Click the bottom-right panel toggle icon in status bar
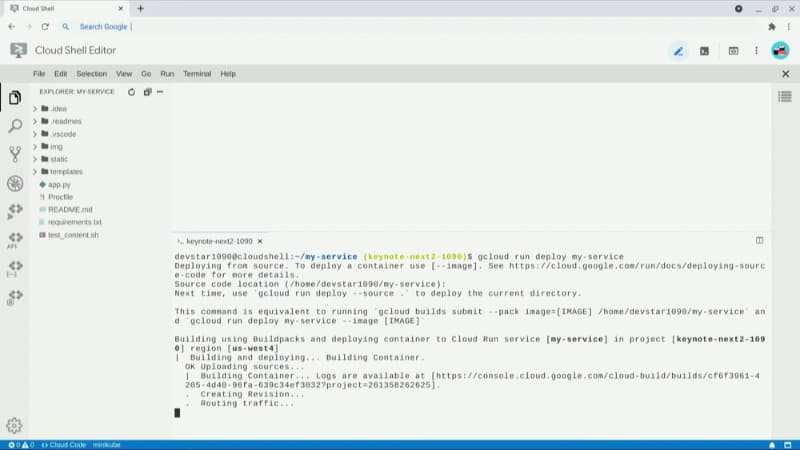The width and height of the screenshot is (800, 450). pyautogui.click(x=788, y=445)
